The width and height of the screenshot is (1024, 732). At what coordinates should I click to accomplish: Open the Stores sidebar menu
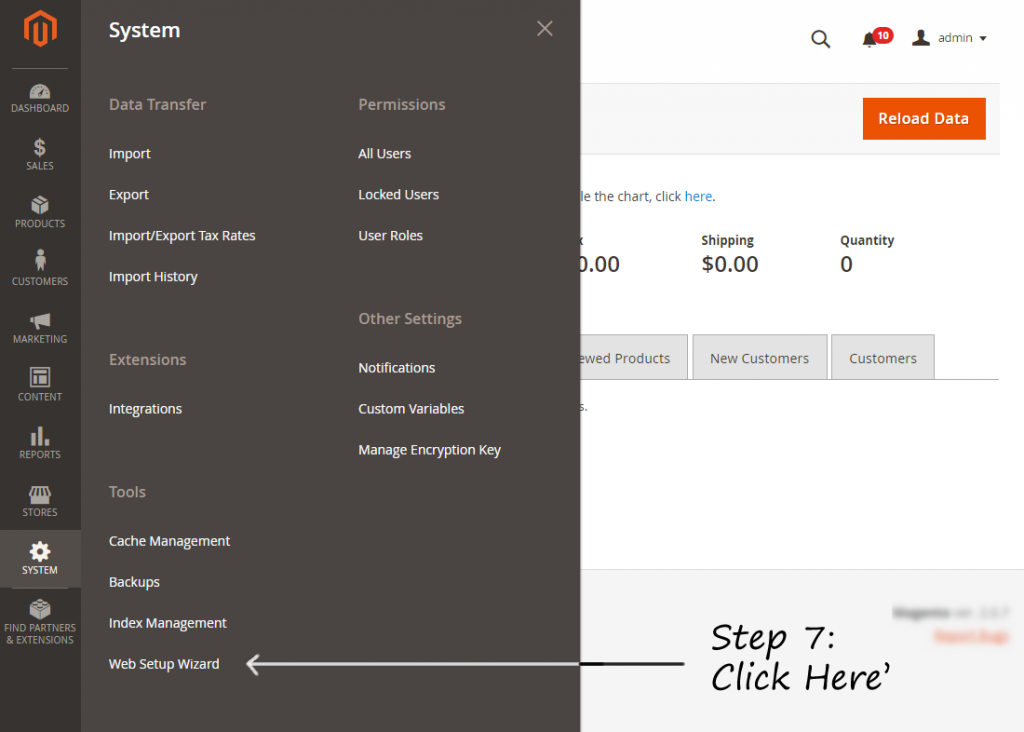pos(40,501)
